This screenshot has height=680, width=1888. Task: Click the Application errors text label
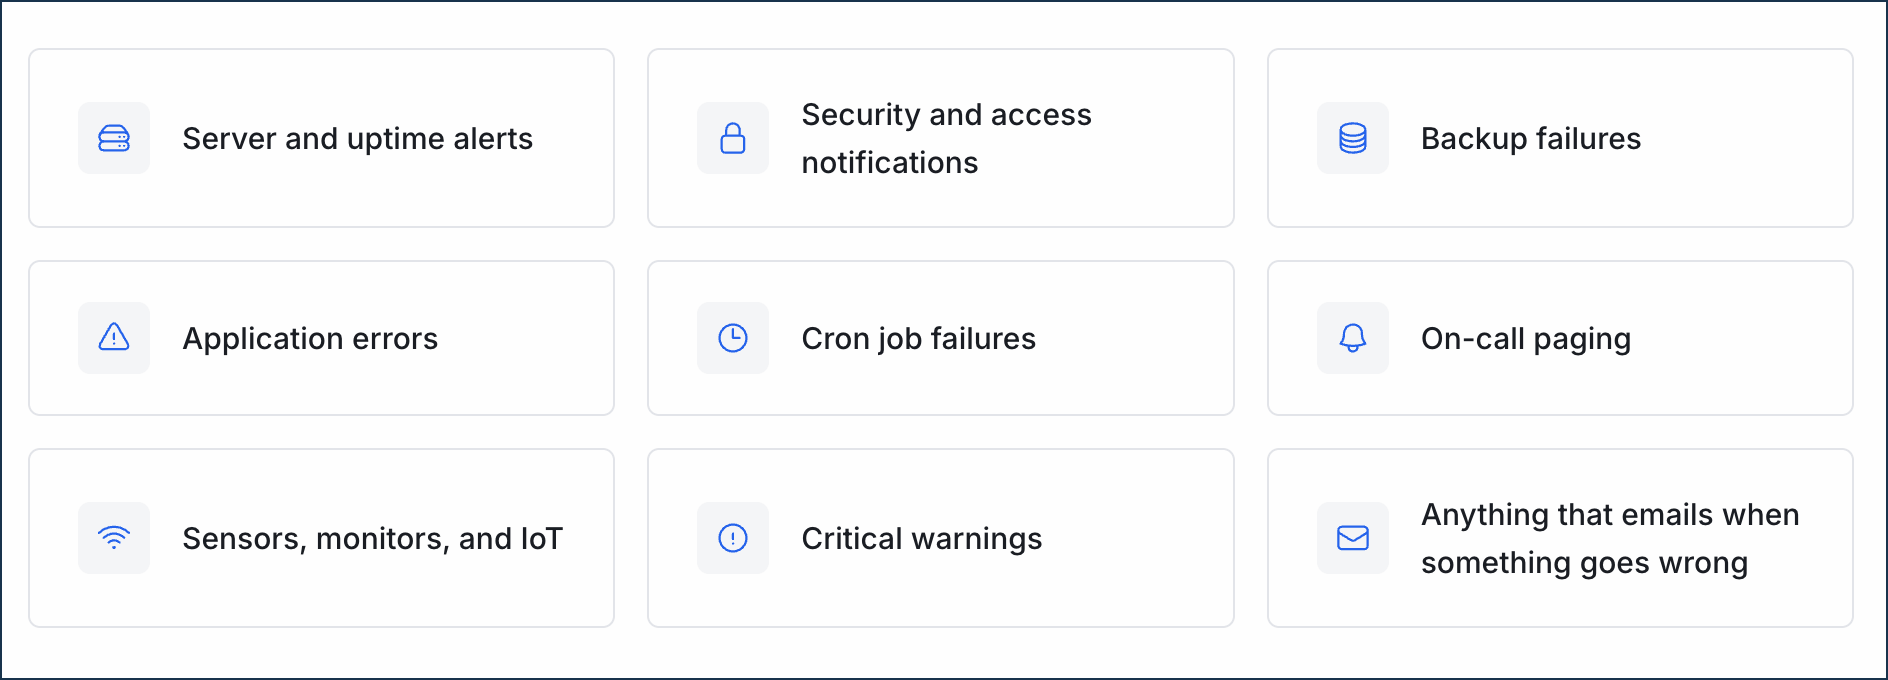(x=310, y=338)
